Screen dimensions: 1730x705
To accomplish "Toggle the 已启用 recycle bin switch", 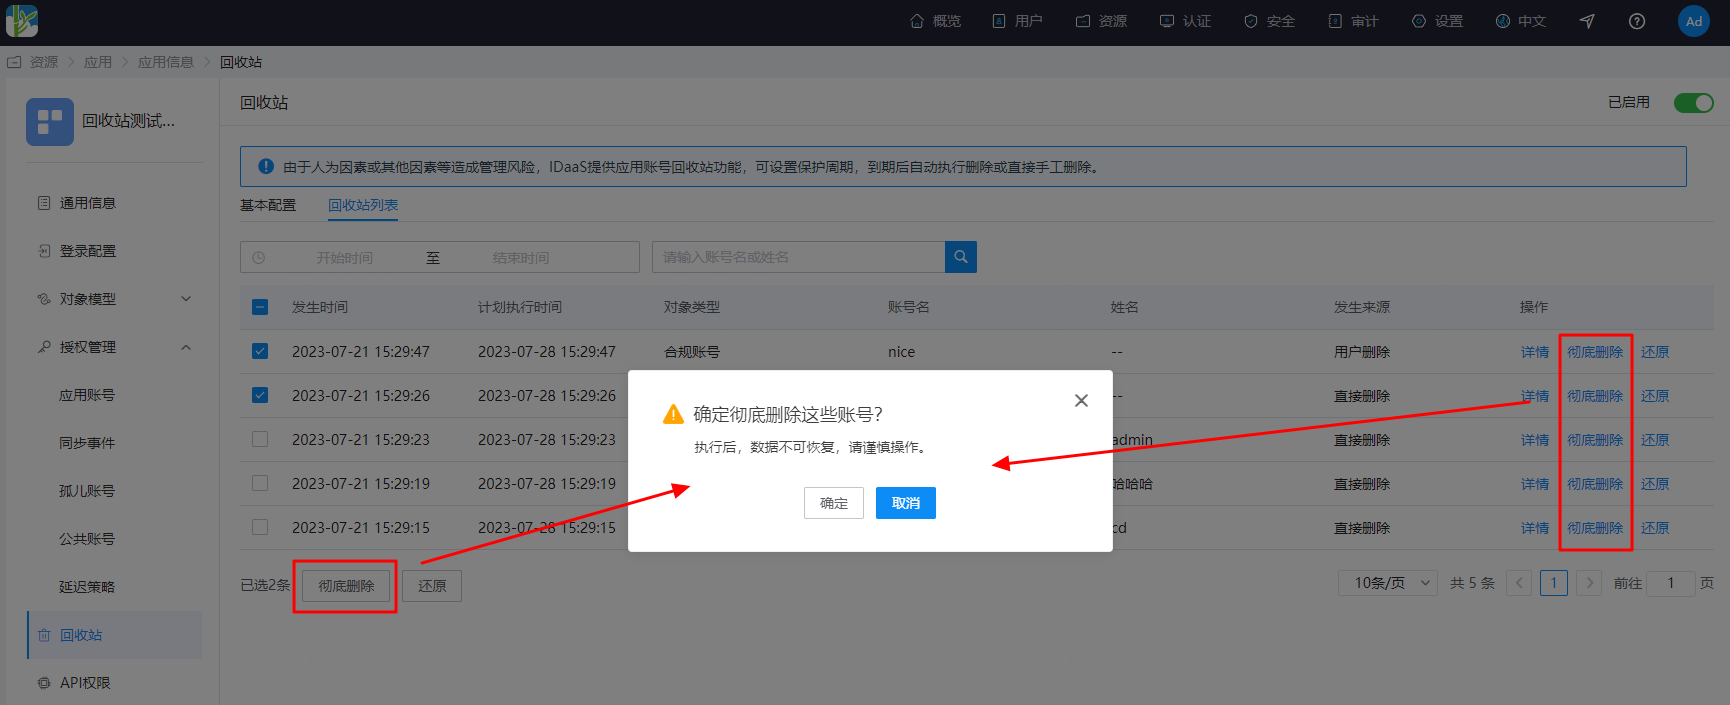I will click(1694, 103).
